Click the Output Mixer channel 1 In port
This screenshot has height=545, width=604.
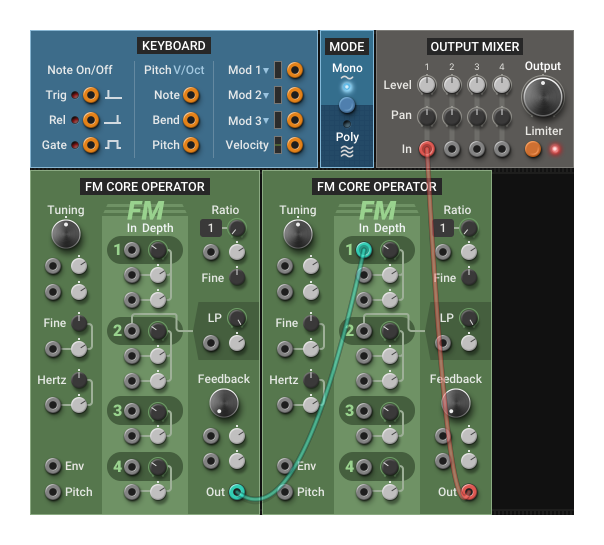pos(427,149)
